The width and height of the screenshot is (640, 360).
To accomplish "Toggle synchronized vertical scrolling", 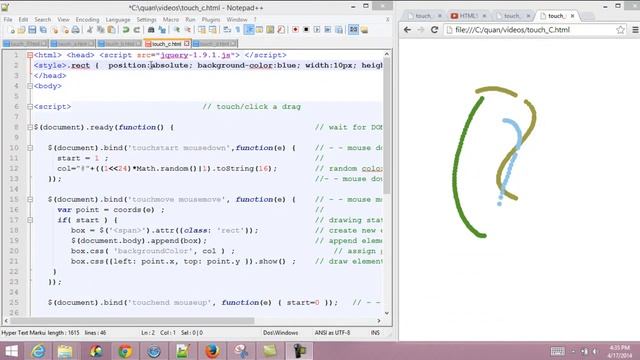I will click(x=202, y=30).
